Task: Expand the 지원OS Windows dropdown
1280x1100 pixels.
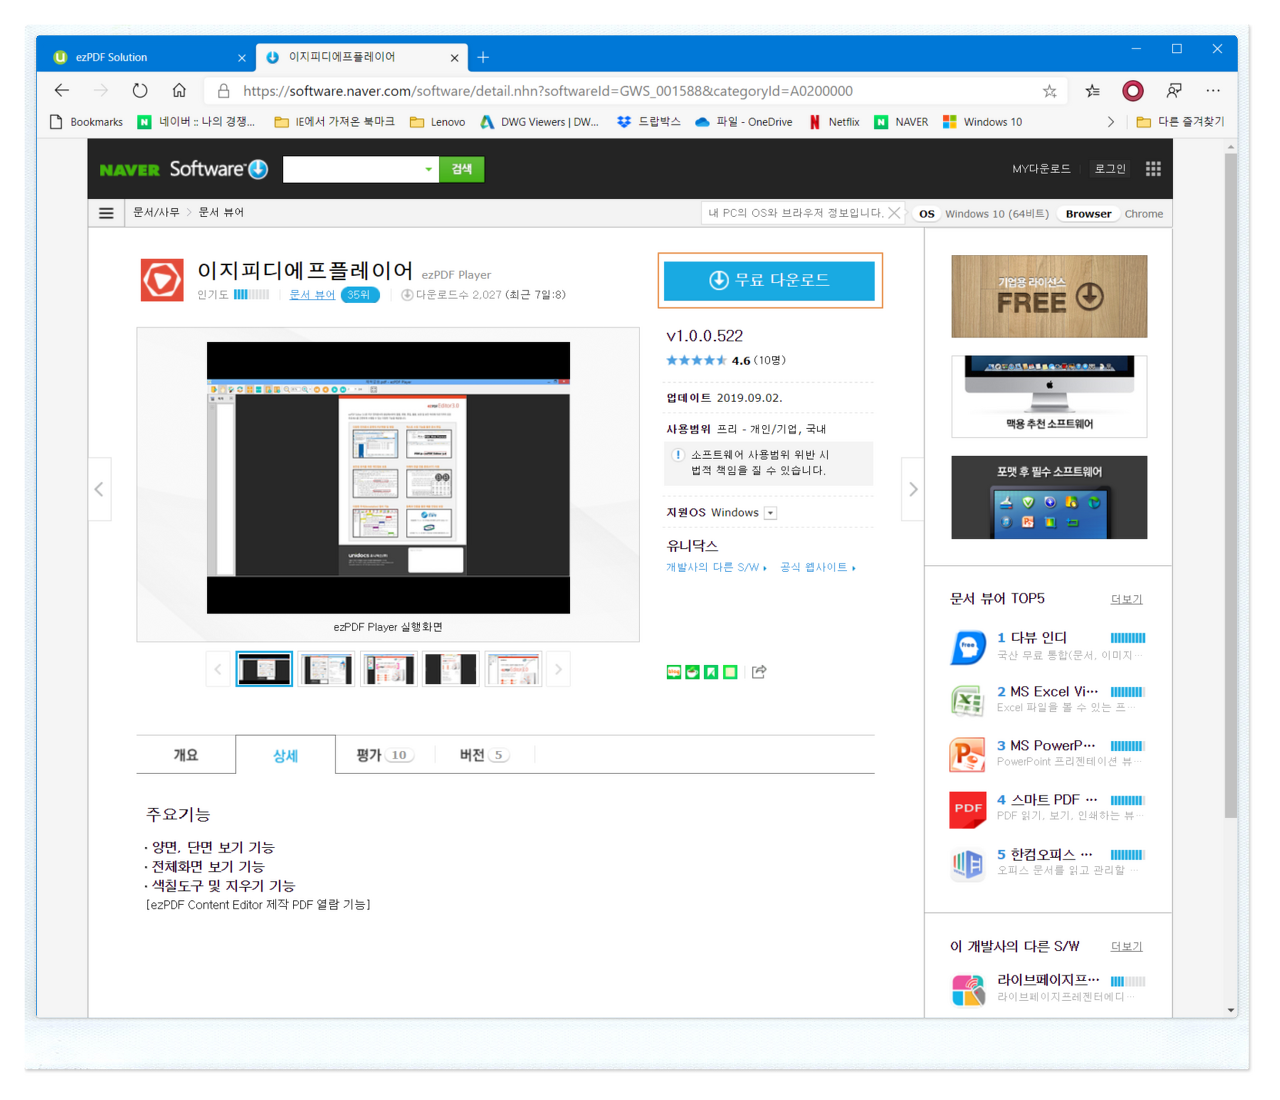Action: pos(770,513)
